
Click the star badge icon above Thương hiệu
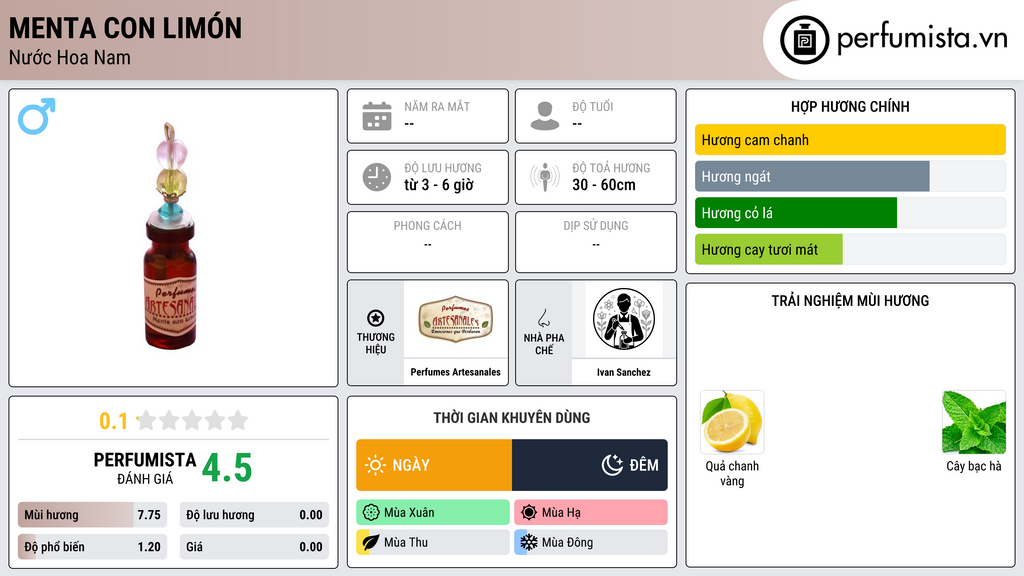coord(376,318)
